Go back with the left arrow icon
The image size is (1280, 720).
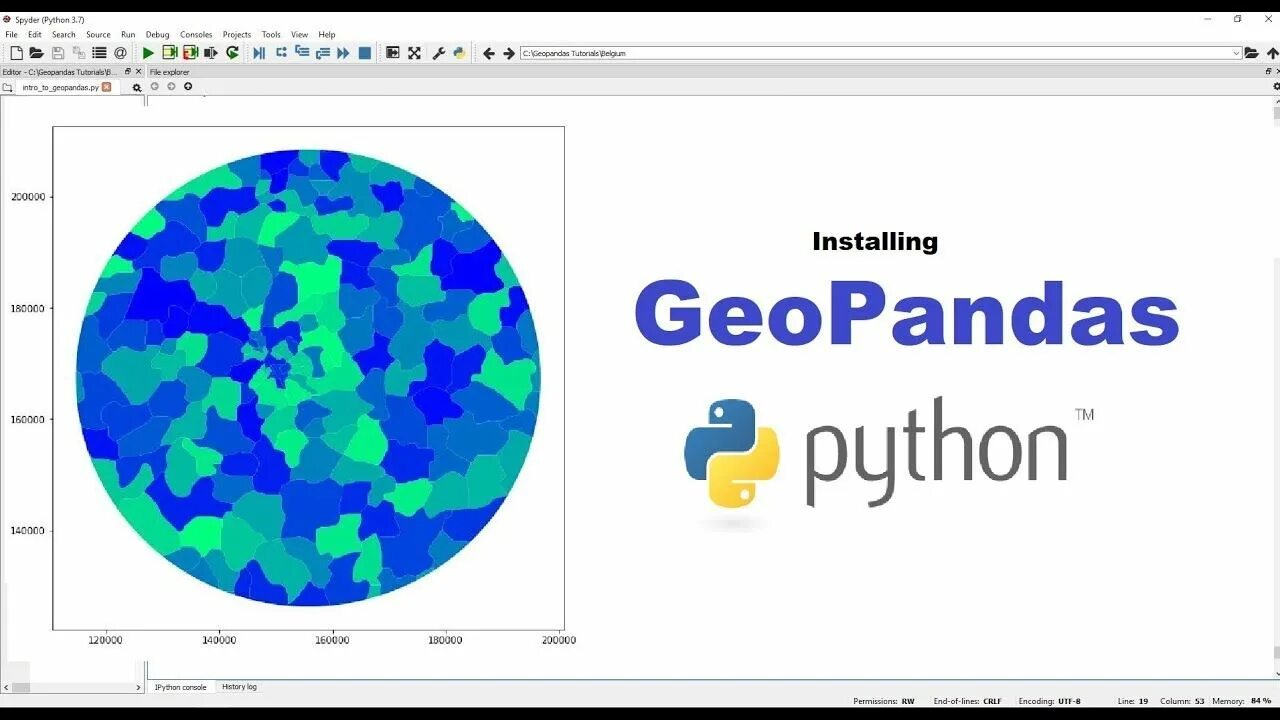click(488, 53)
